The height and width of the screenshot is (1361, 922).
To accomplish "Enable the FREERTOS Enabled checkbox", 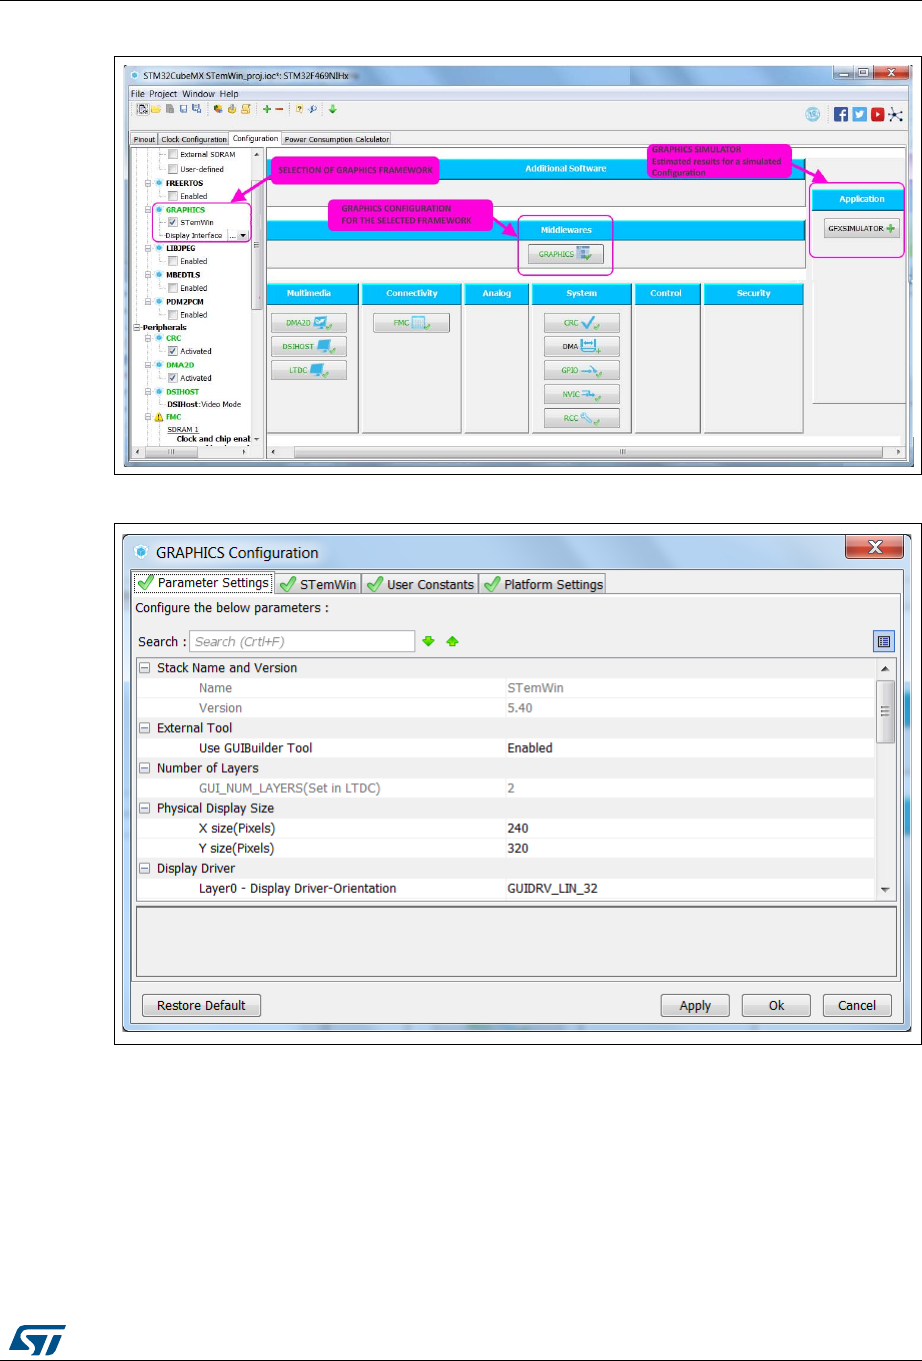I will pos(173,196).
